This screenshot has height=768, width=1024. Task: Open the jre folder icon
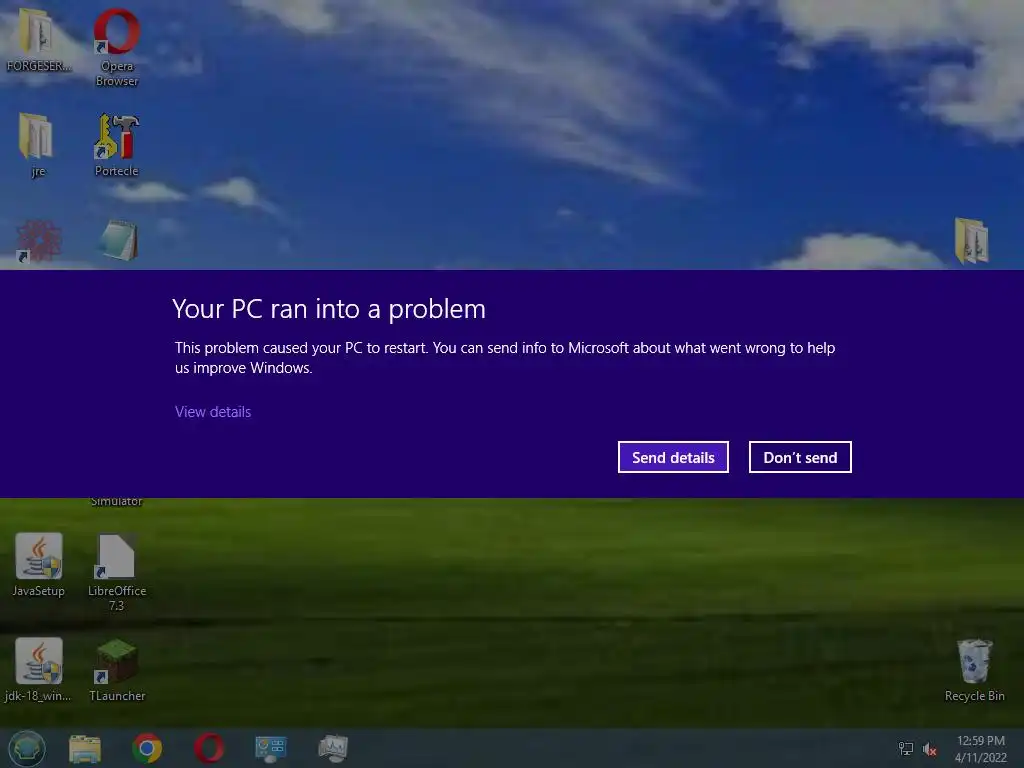(37, 144)
